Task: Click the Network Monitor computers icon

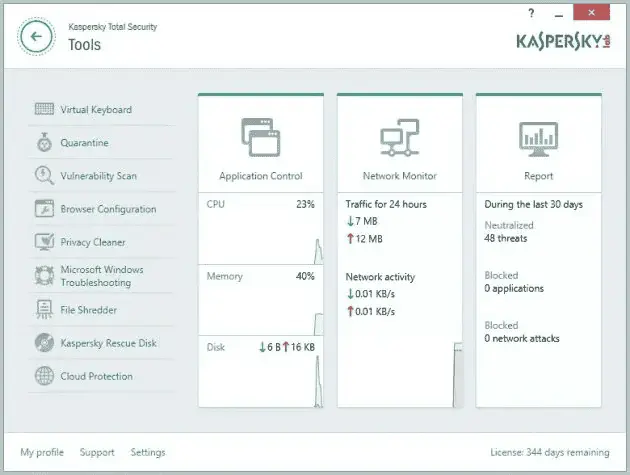Action: click(400, 137)
